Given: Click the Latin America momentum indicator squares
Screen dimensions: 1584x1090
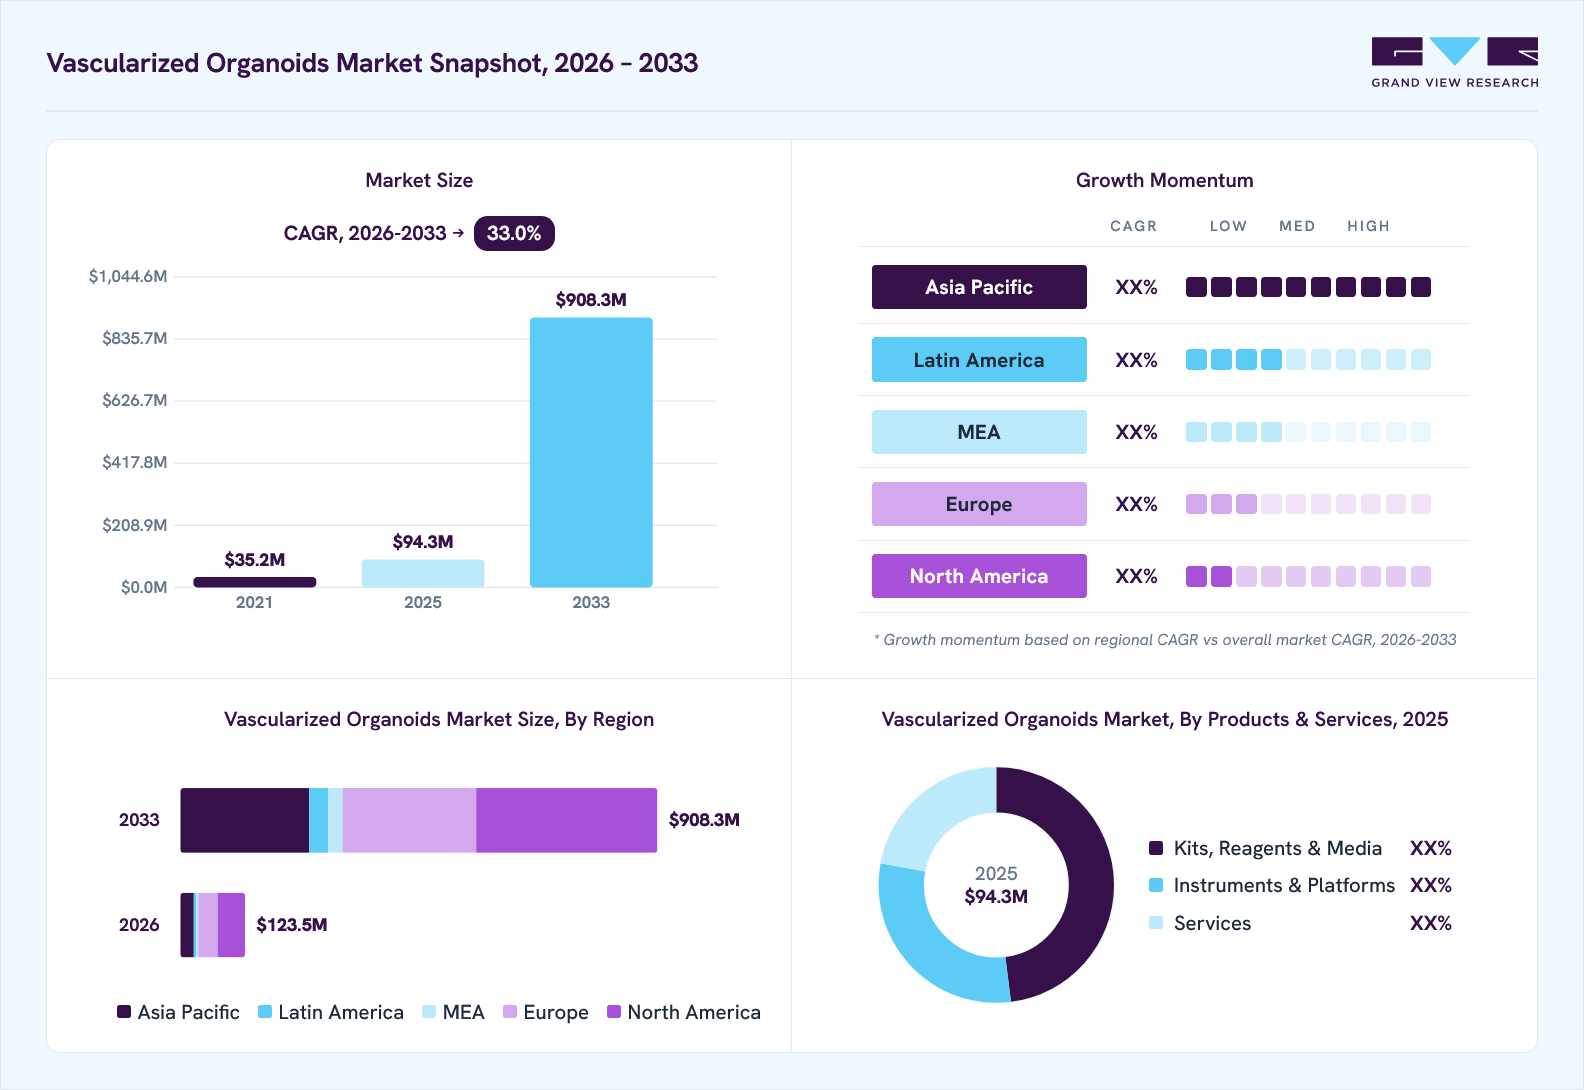Looking at the screenshot, I should click(x=1308, y=360).
